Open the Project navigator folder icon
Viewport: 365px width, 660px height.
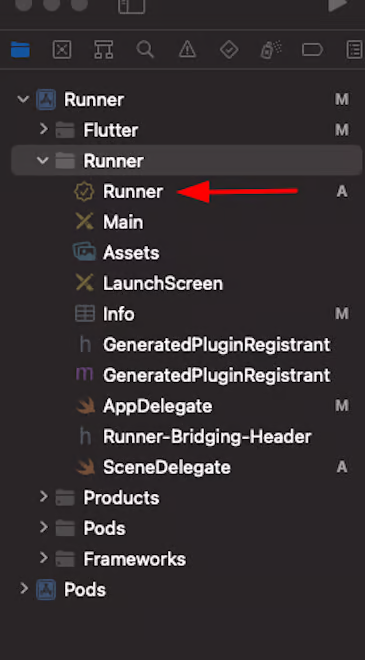click(x=20, y=50)
